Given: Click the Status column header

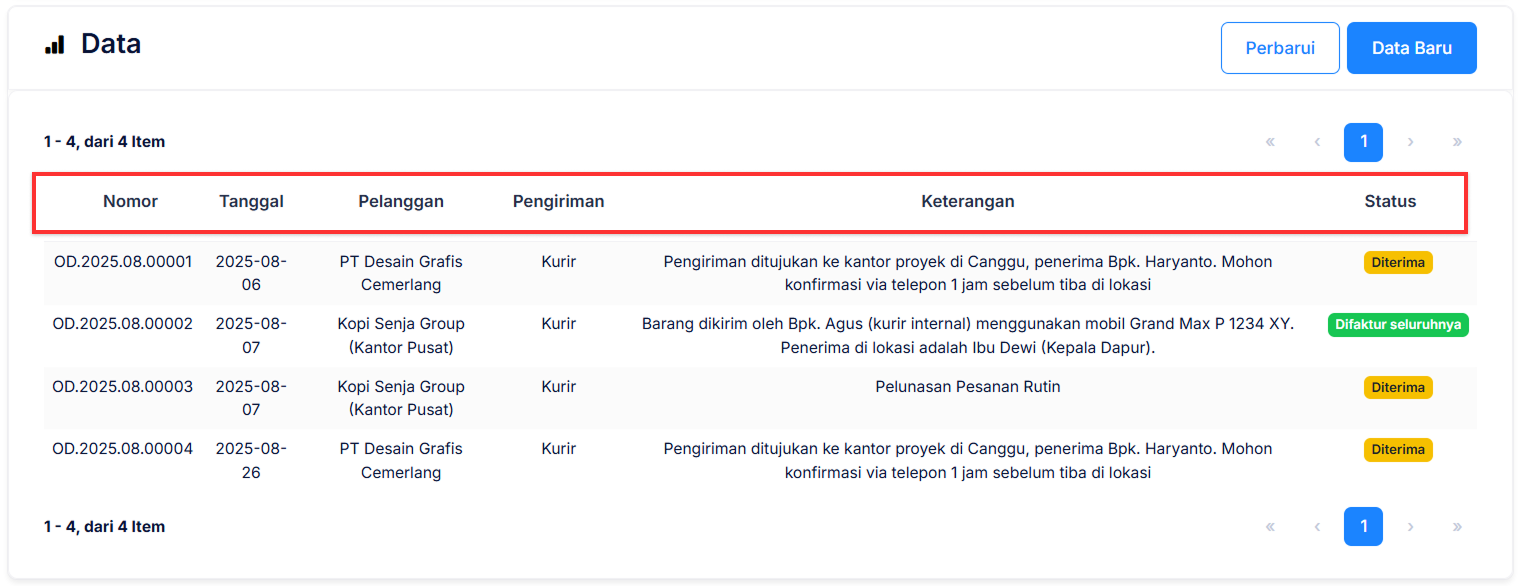Looking at the screenshot, I should click(x=1390, y=201).
